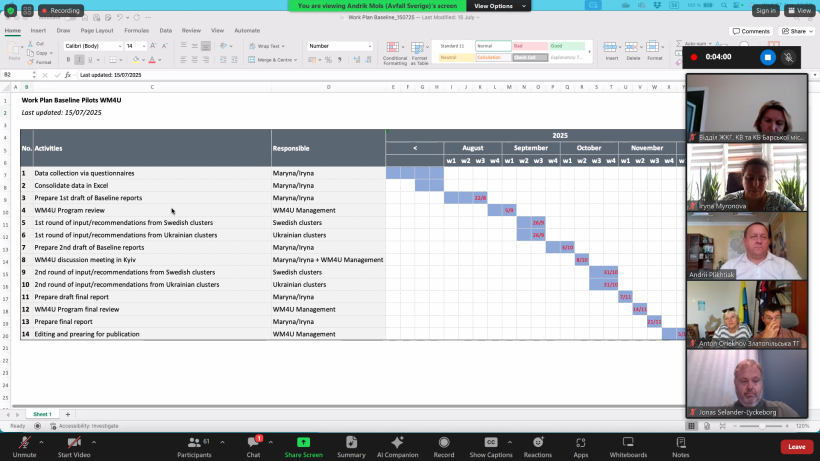
Task: Click the Comments button in Excel
Action: 751,31
